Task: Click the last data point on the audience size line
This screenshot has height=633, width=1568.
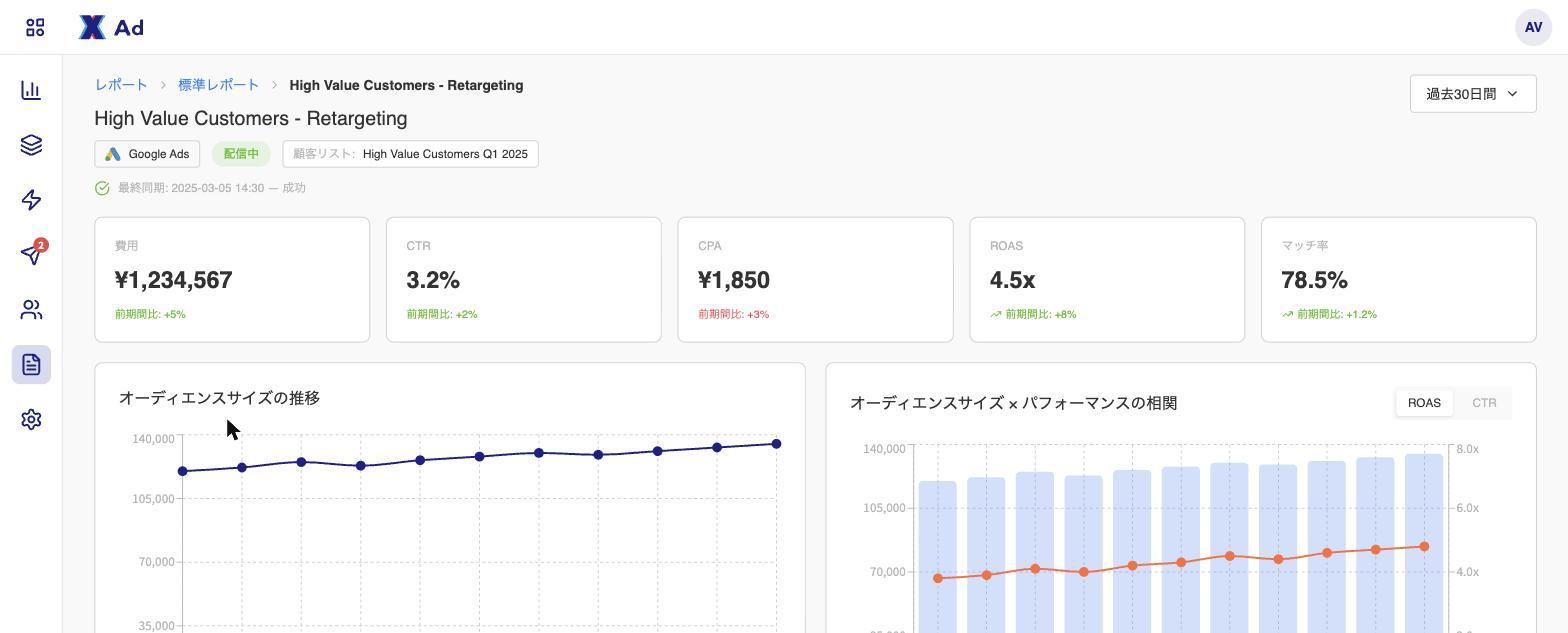Action: point(777,444)
